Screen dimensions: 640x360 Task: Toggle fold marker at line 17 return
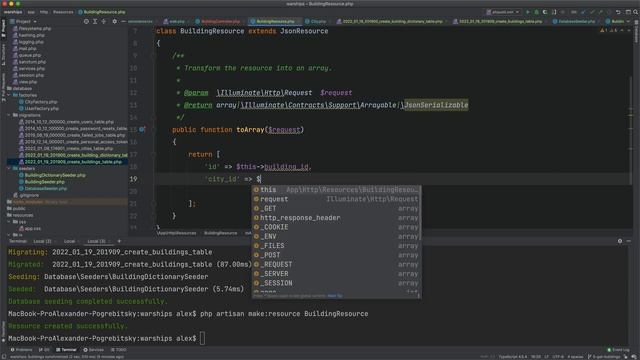[154, 154]
